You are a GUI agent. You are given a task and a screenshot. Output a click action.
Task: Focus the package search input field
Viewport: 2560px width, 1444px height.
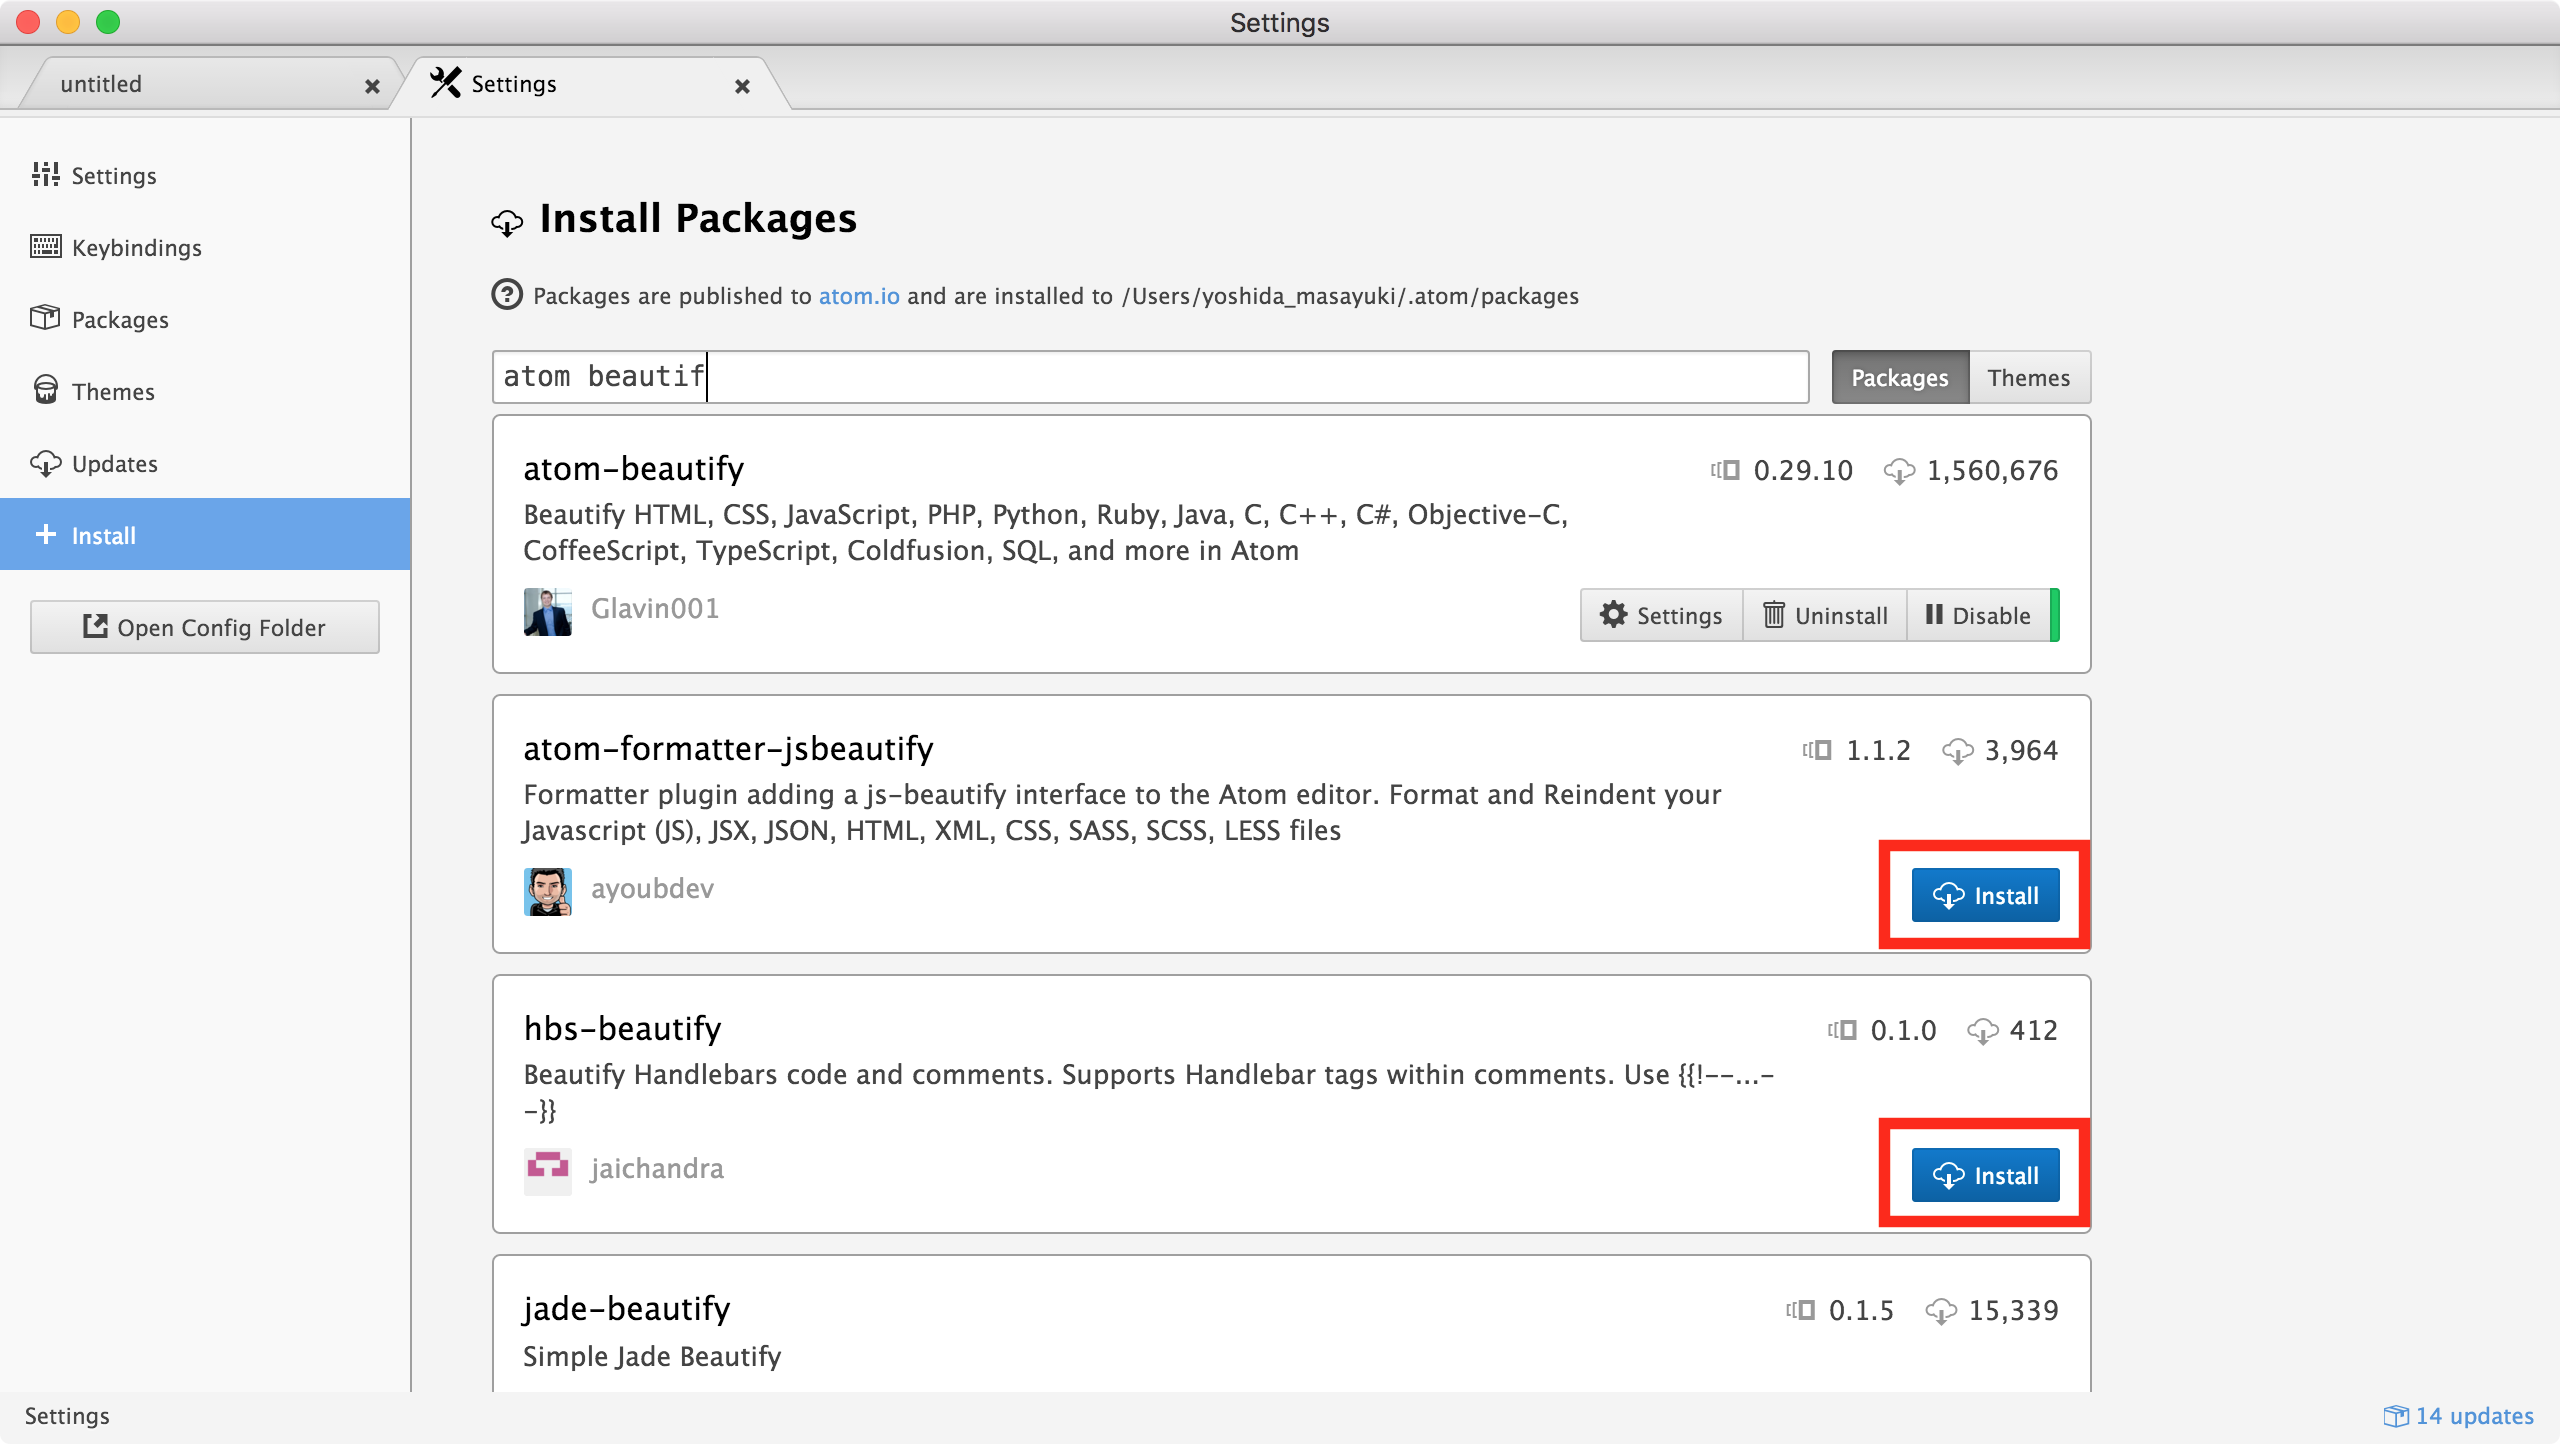point(1150,377)
